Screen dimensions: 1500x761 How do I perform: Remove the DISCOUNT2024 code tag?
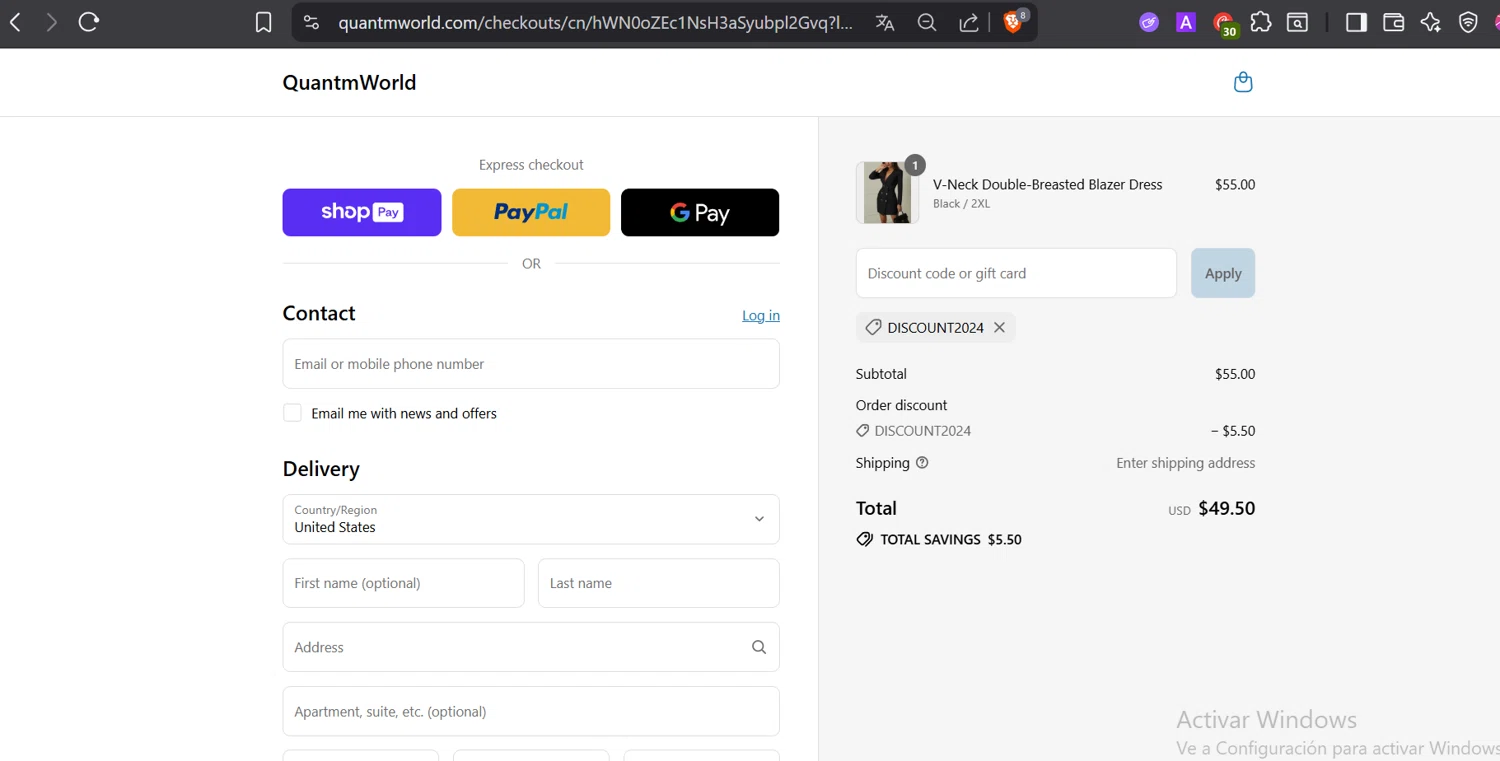(x=999, y=327)
